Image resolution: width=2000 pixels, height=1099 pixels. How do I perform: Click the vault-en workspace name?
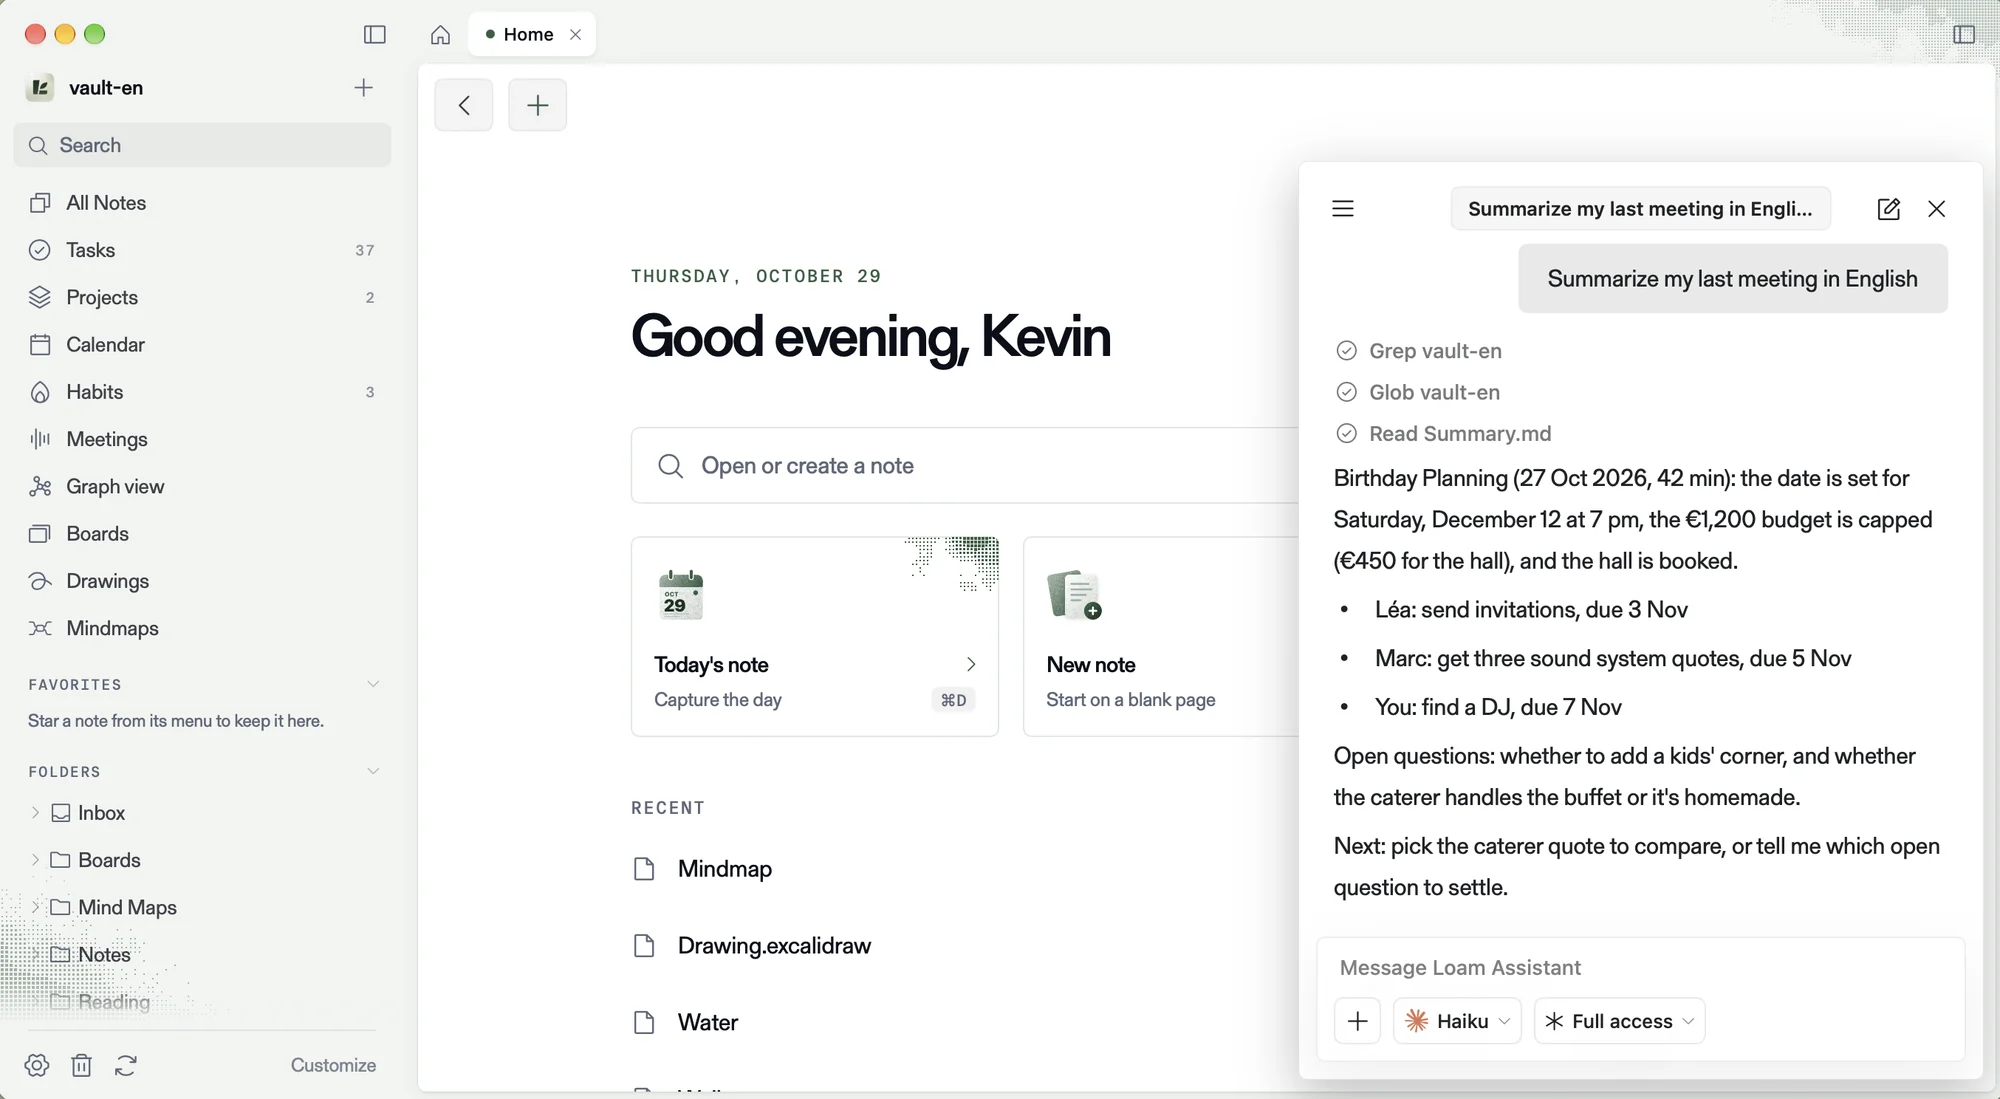106,88
